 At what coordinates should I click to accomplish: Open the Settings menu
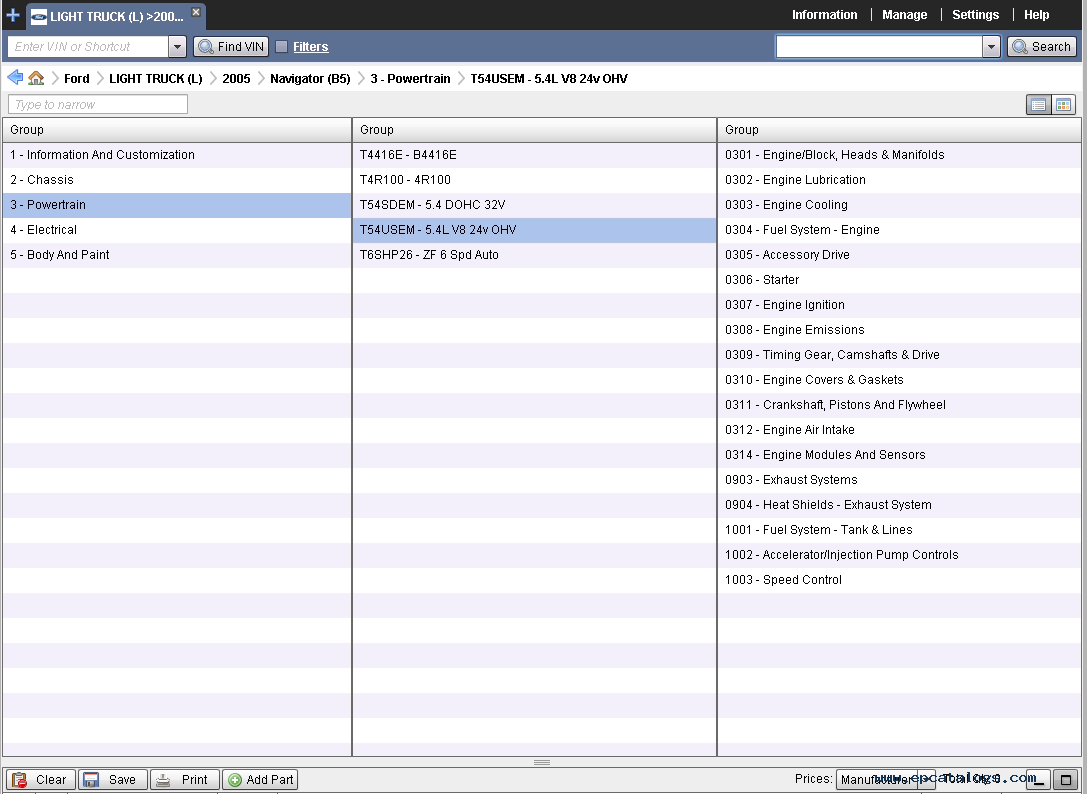tap(975, 15)
